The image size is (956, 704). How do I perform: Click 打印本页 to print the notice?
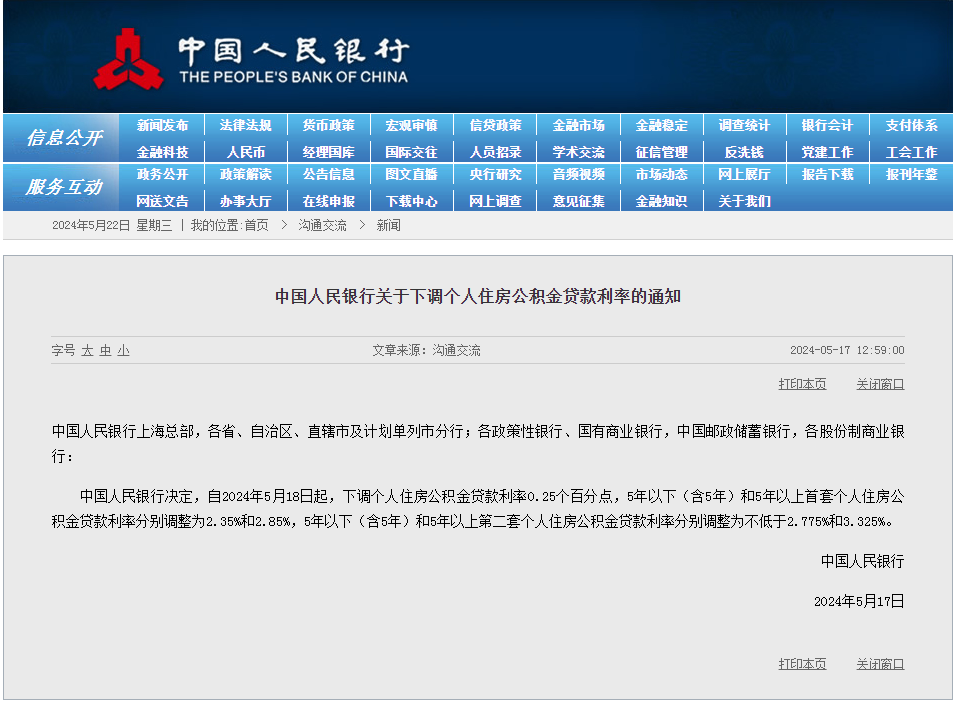[x=801, y=384]
